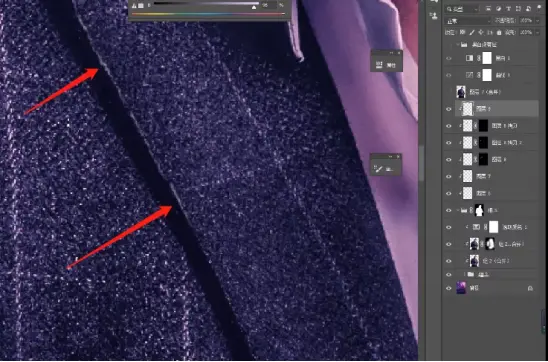Select the merged portrait layer thumbnail

click(461, 92)
